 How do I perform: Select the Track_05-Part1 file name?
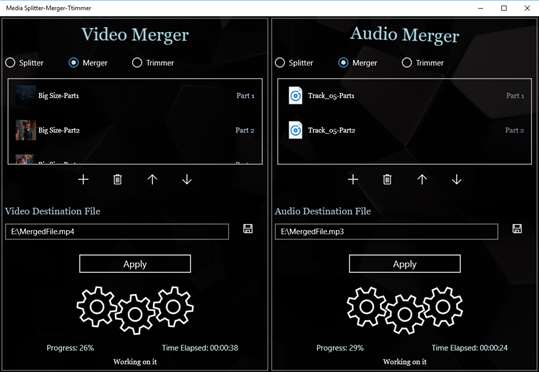pos(331,95)
